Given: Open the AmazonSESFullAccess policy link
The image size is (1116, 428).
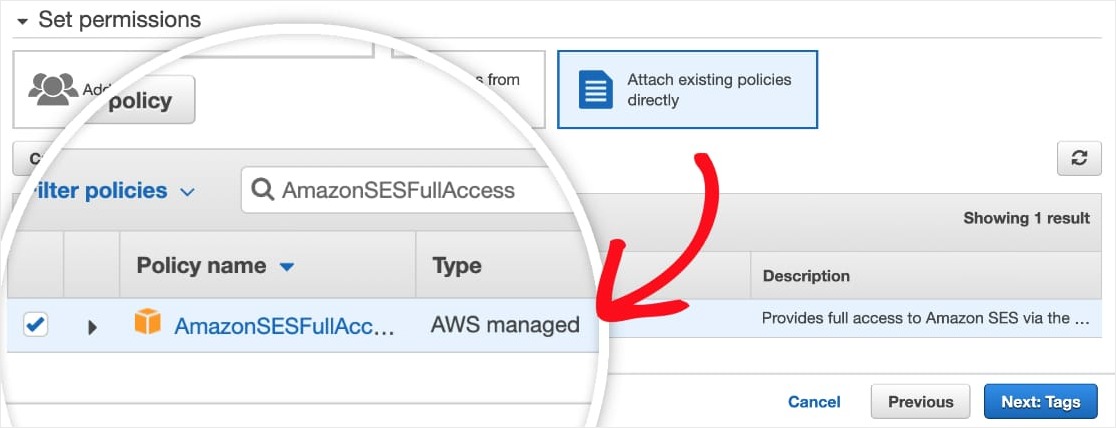Looking at the screenshot, I should click(284, 325).
